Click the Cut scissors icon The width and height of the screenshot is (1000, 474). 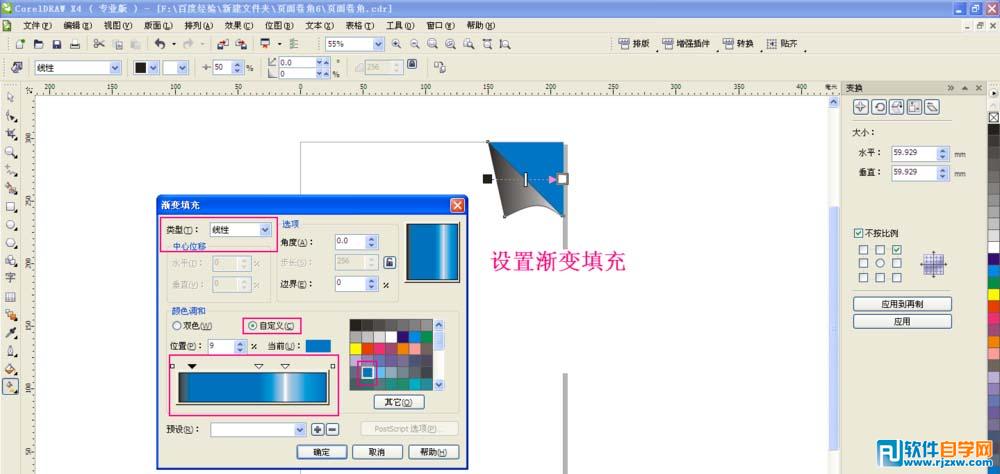[99, 44]
